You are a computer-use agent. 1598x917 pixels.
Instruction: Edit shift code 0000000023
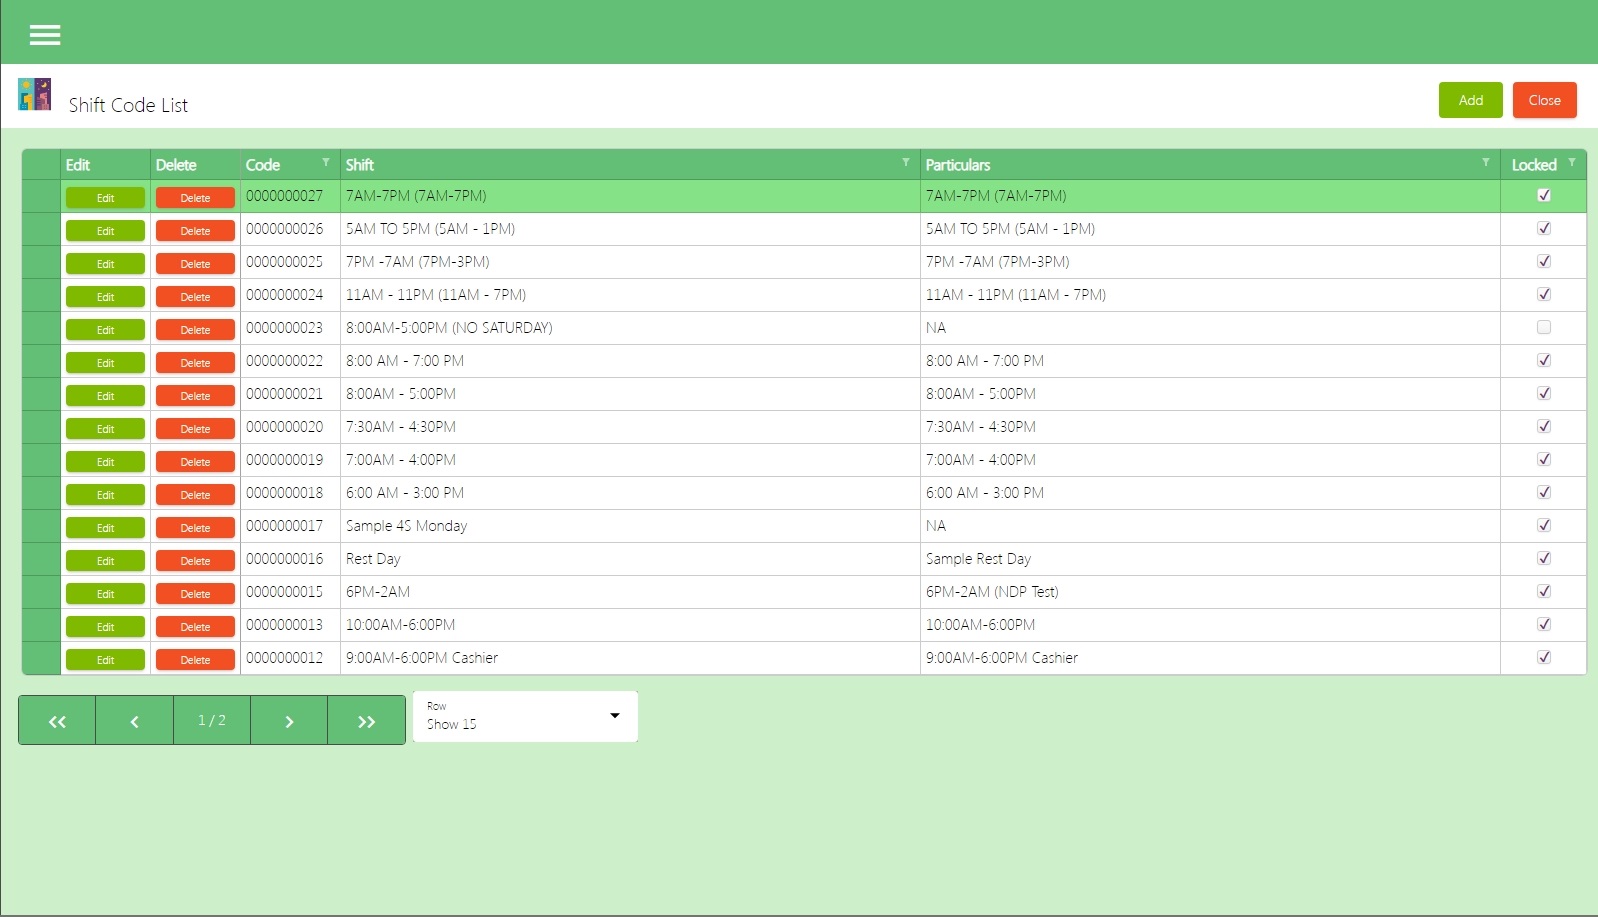(105, 330)
